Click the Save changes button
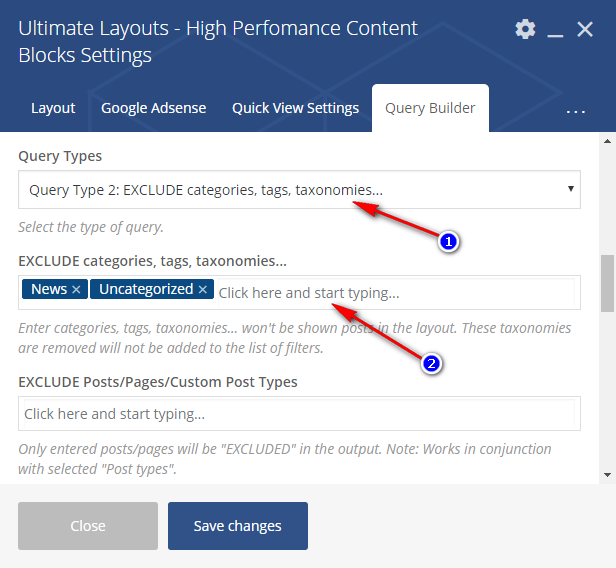The height and width of the screenshot is (568, 616). coord(237,526)
